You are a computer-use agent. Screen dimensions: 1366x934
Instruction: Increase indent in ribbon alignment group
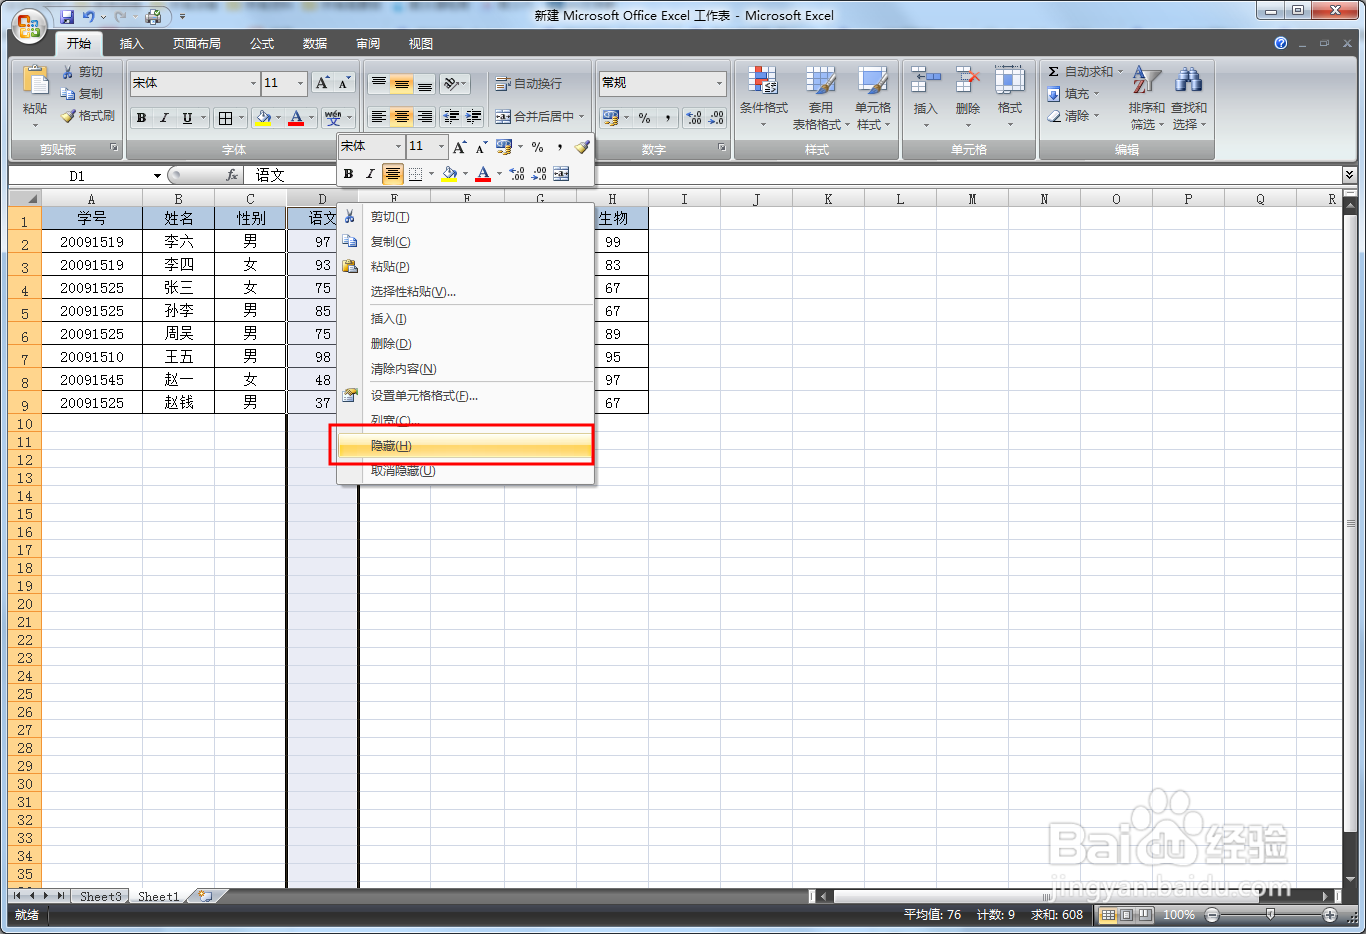[x=474, y=117]
